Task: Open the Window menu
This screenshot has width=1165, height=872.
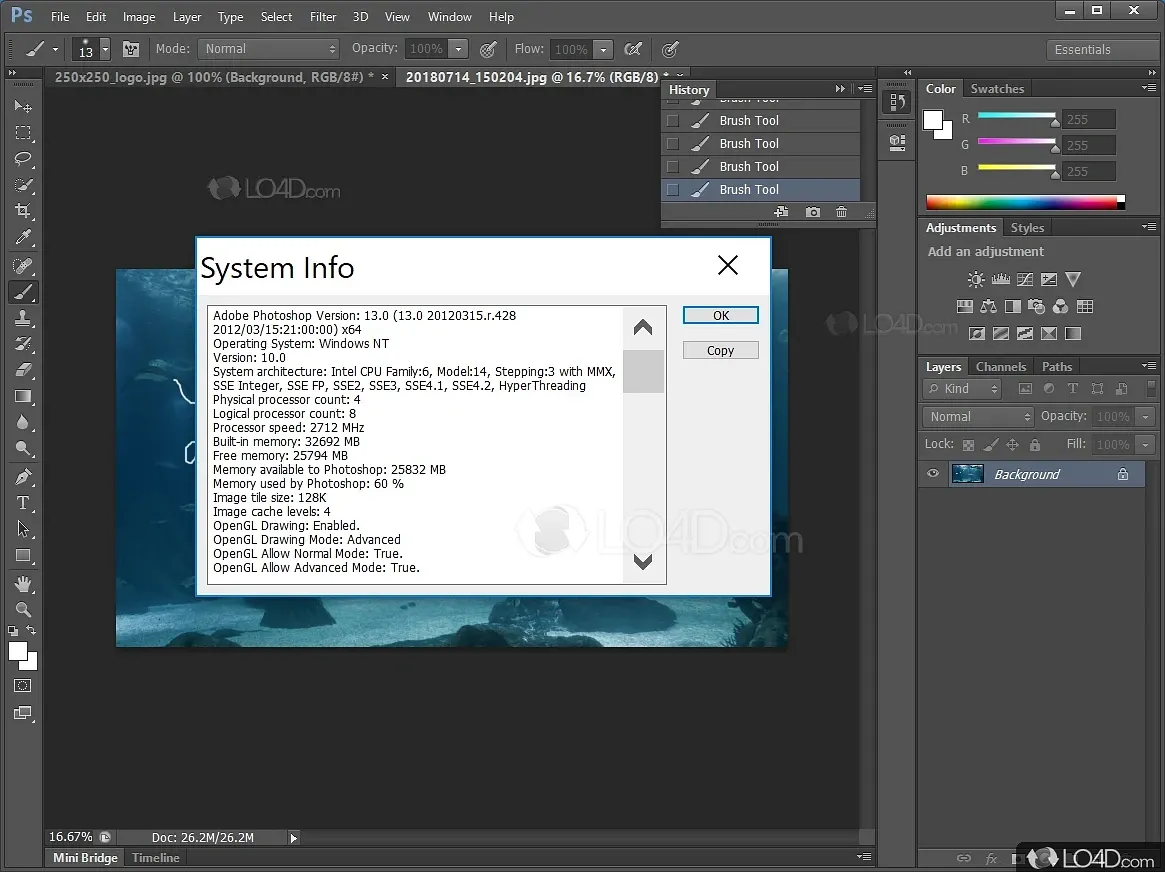Action: (x=450, y=16)
